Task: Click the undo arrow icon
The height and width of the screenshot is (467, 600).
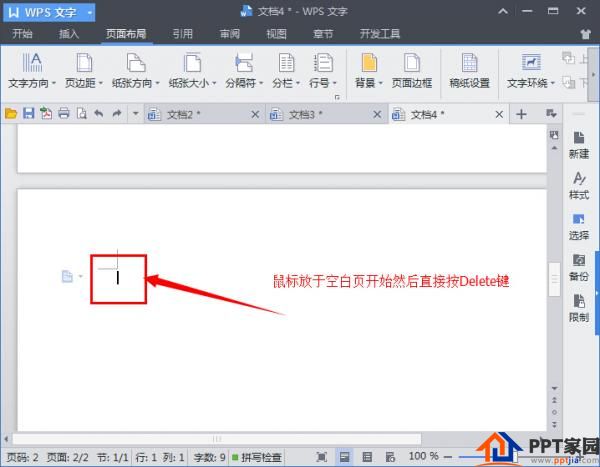Action: click(x=99, y=113)
